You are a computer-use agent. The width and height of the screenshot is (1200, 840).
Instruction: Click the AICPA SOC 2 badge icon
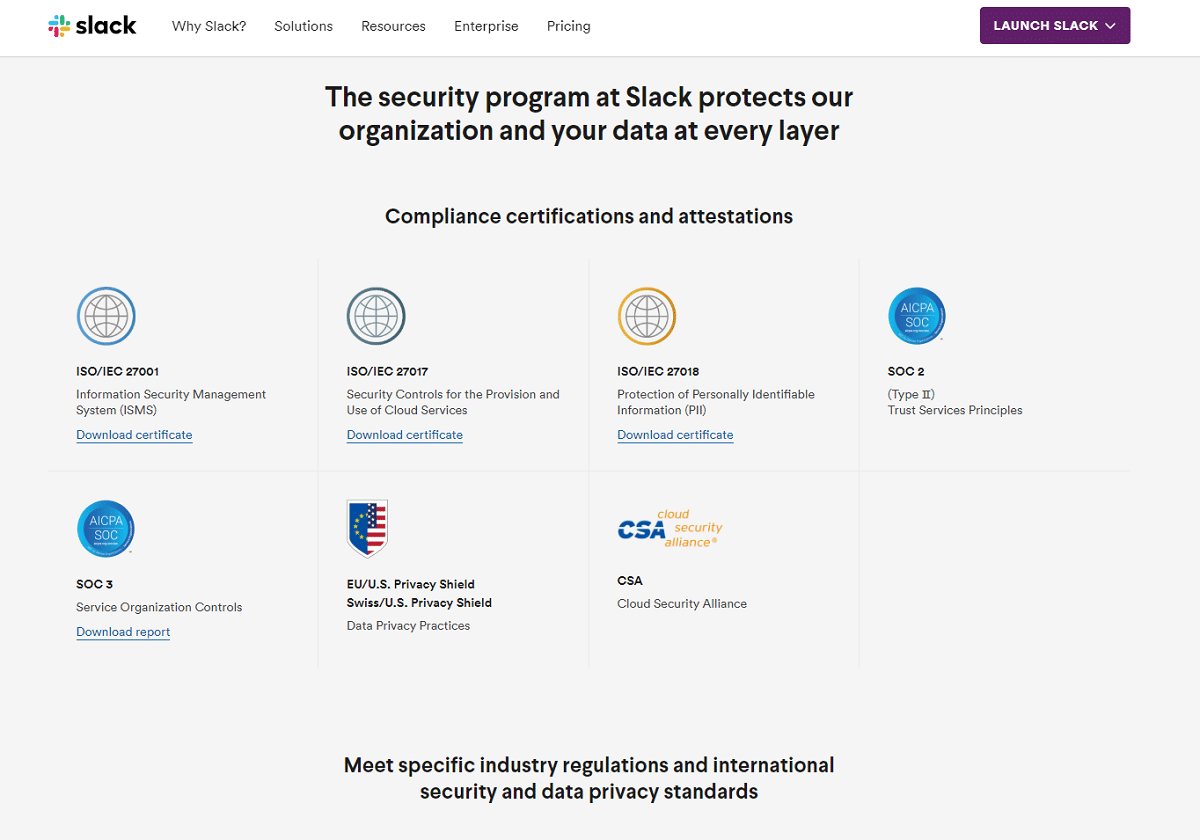(x=916, y=315)
